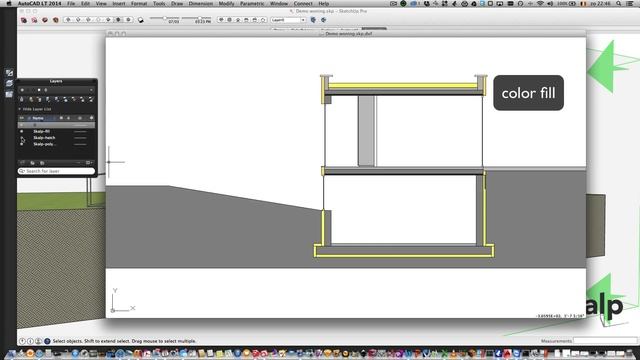
Task: Select Shaded With Textures style in SketchUp
Action: 118,20
